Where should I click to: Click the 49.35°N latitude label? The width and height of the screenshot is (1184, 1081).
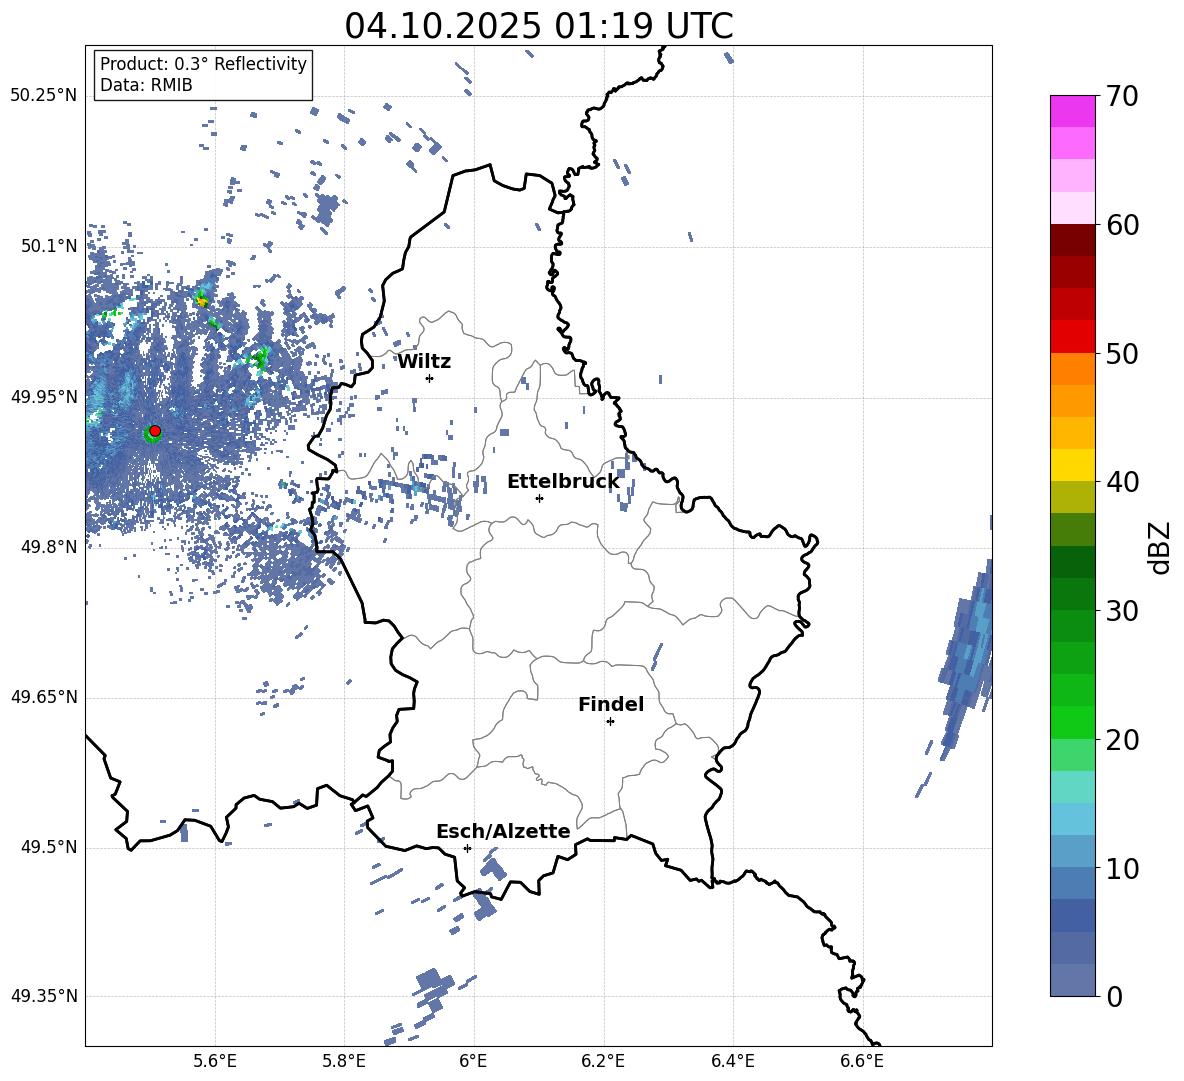tap(44, 996)
